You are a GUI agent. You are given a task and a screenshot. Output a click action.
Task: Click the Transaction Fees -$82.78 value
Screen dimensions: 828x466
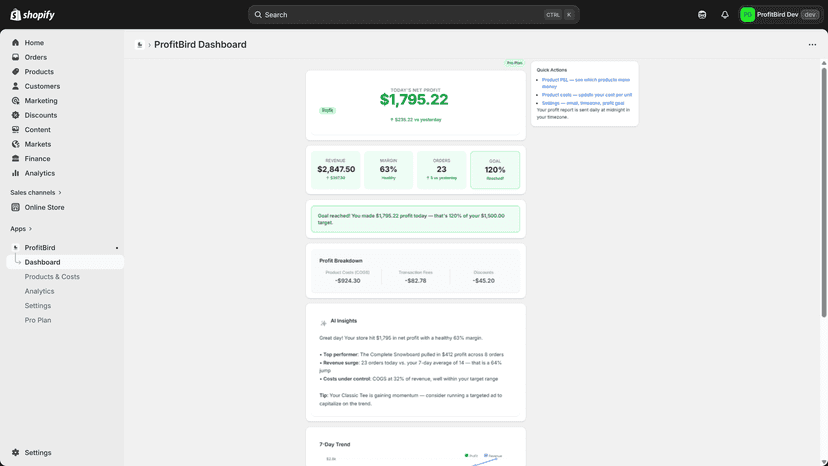pyautogui.click(x=416, y=281)
